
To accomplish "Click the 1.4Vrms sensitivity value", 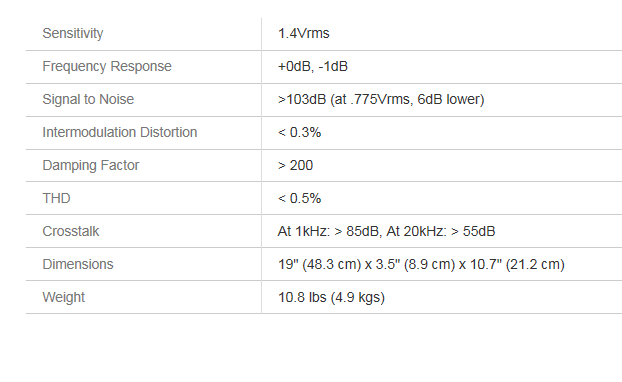I will click(x=303, y=33).
